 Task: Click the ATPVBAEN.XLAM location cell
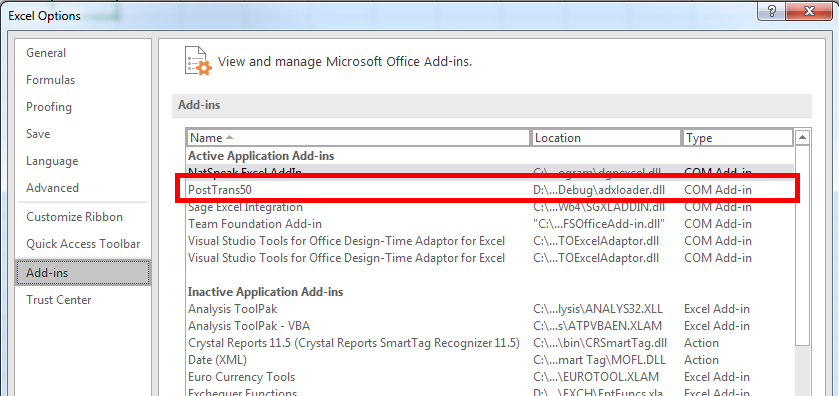click(597, 326)
